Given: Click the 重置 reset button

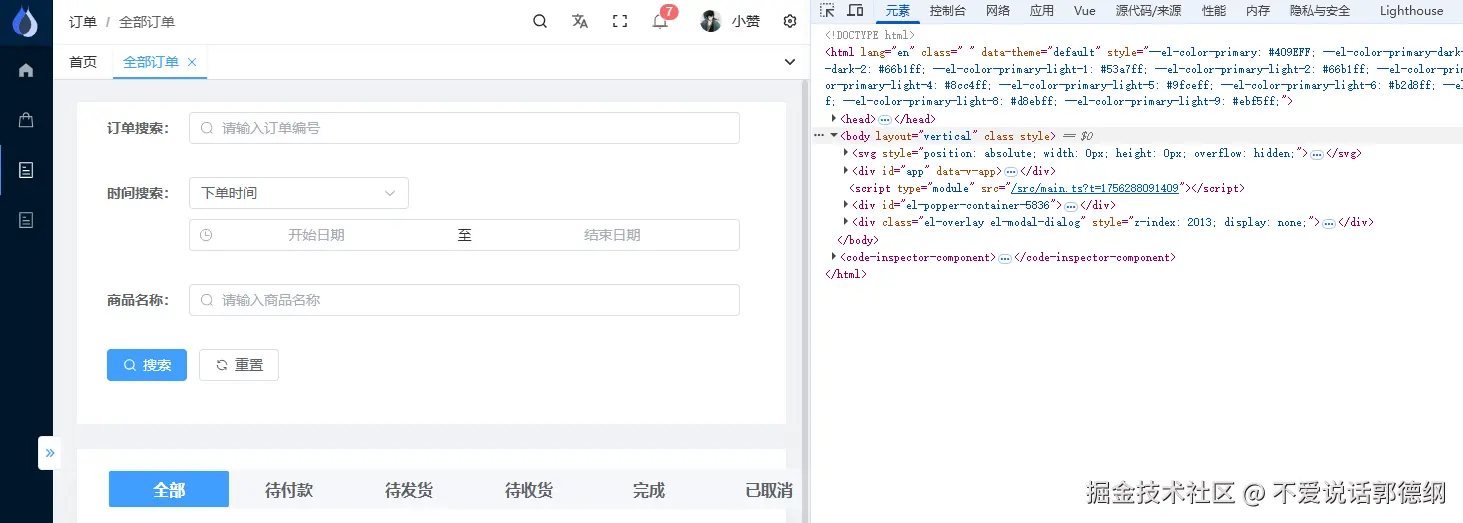Looking at the screenshot, I should click(x=239, y=365).
